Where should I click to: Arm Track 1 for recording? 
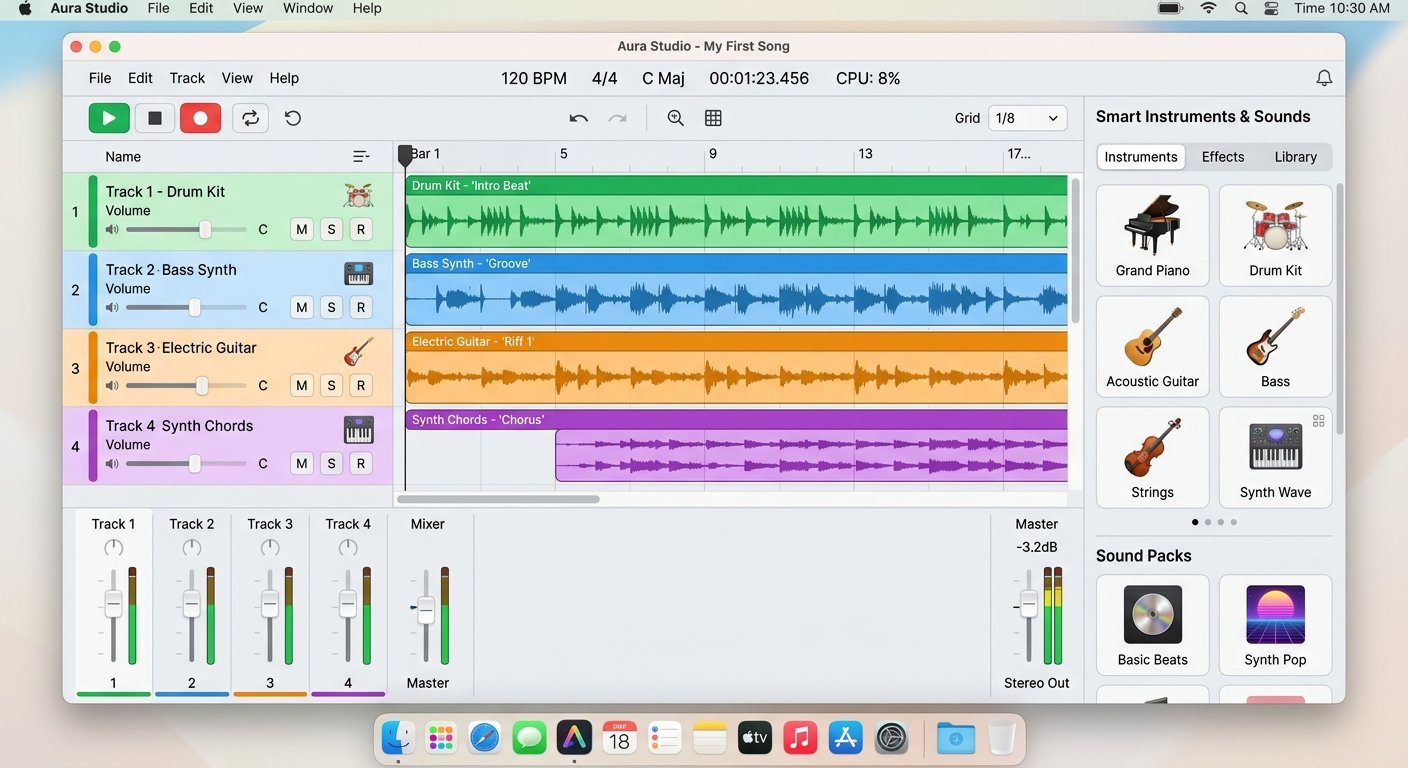(x=361, y=229)
